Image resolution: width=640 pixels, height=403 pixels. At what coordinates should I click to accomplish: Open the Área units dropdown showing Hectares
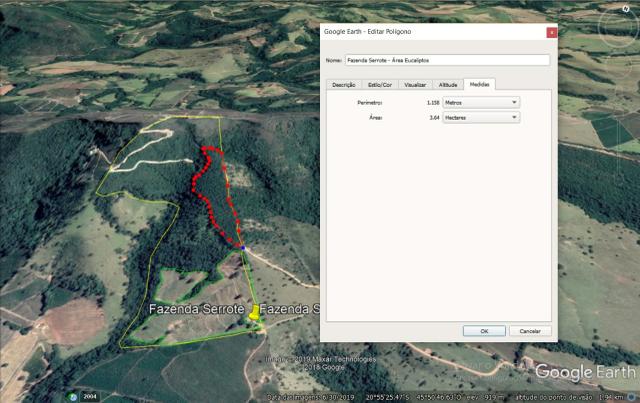(x=481, y=117)
